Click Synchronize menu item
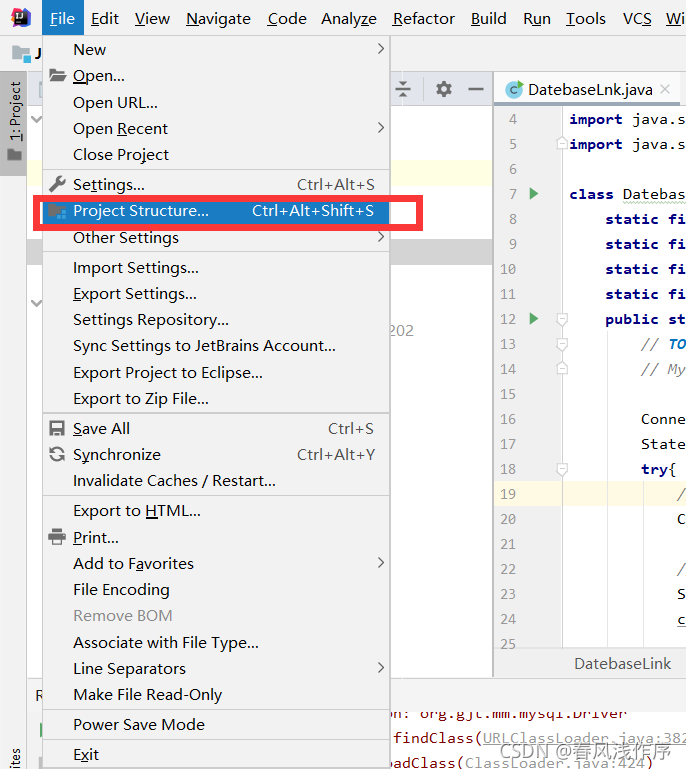Screen dimensions: 686x769 point(216,455)
